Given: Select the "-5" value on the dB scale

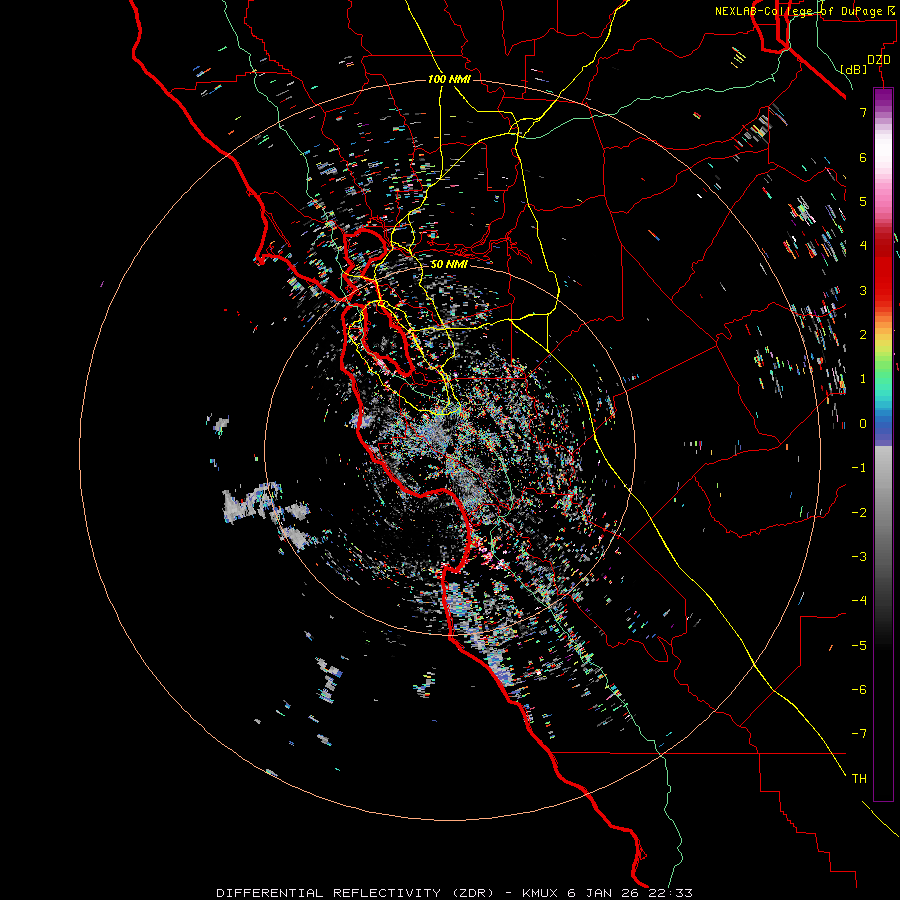Looking at the screenshot, I should click(859, 645).
